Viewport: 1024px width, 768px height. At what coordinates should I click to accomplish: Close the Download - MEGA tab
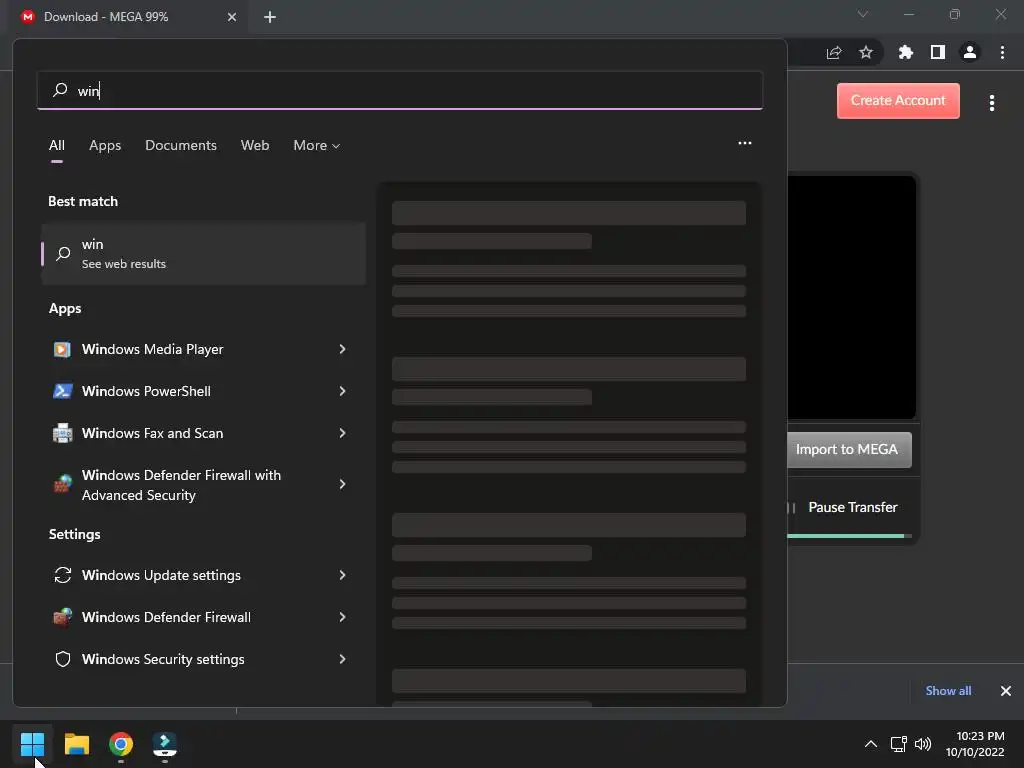(x=232, y=17)
